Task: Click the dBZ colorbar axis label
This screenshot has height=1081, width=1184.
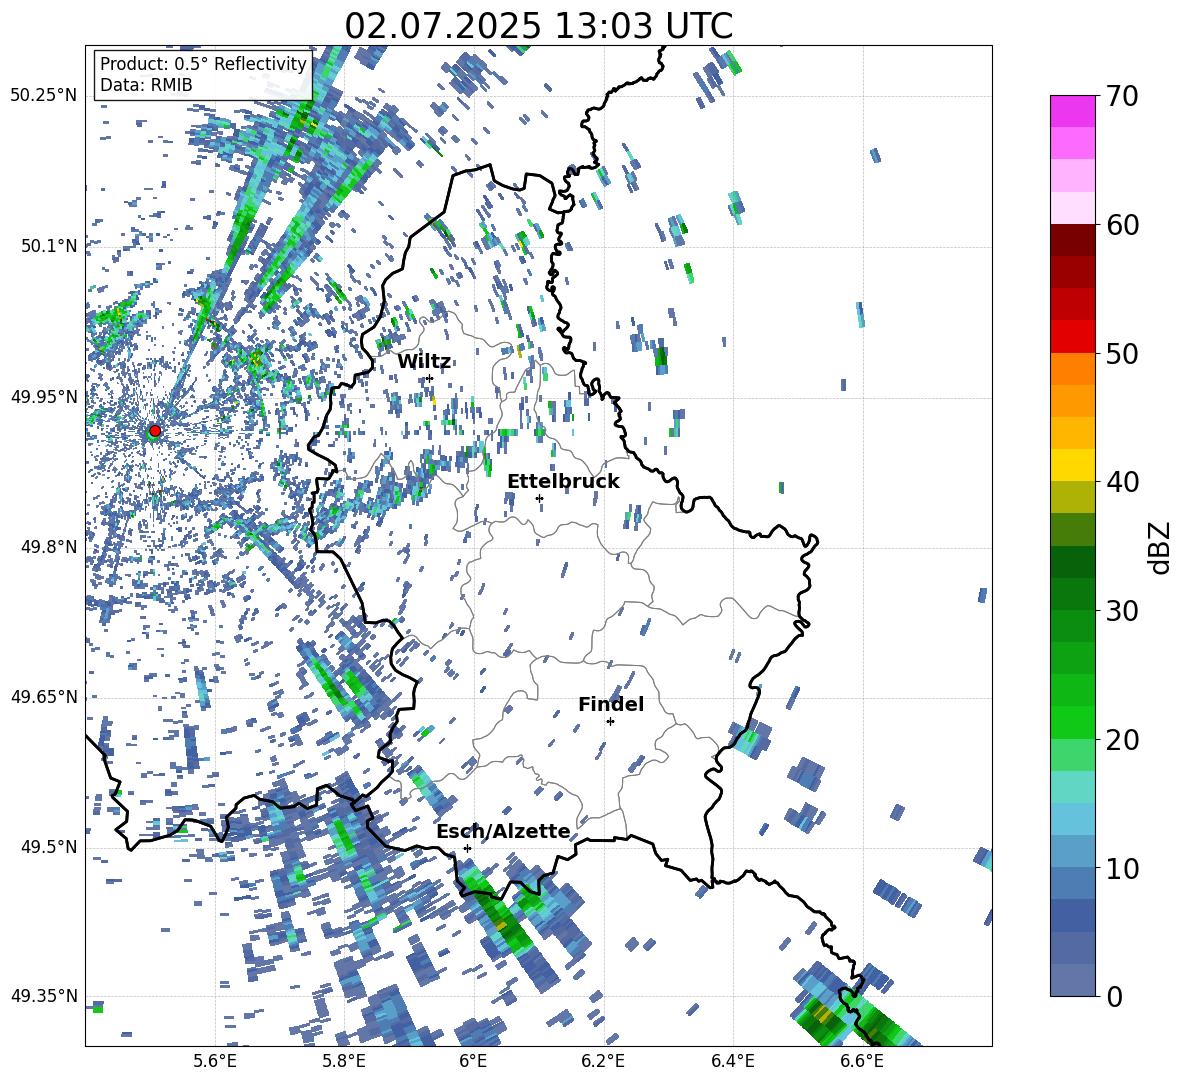Action: point(1161,547)
